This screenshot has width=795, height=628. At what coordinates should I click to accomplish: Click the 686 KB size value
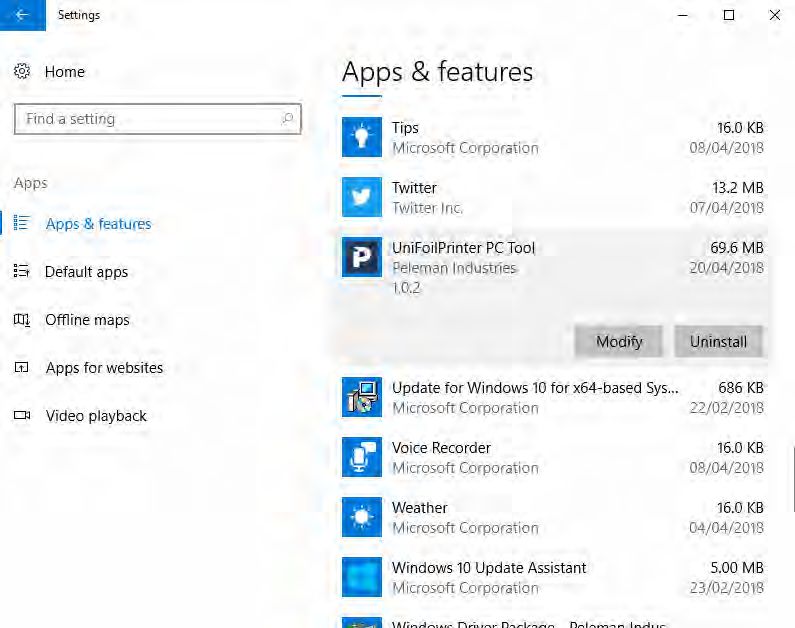pos(741,388)
